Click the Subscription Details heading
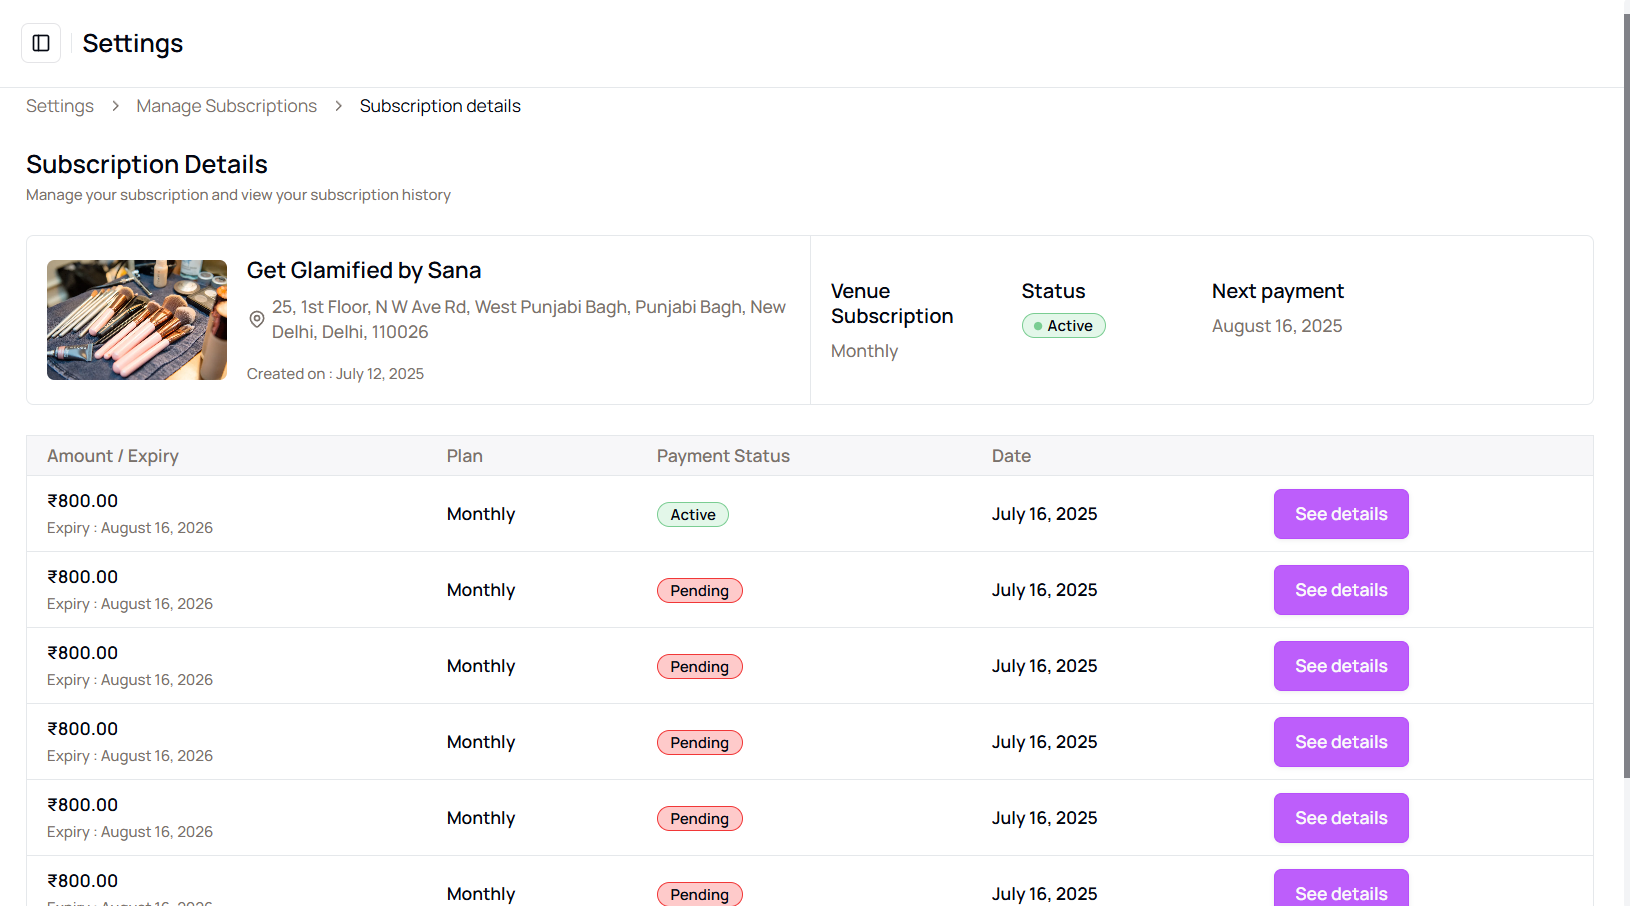 [147, 164]
